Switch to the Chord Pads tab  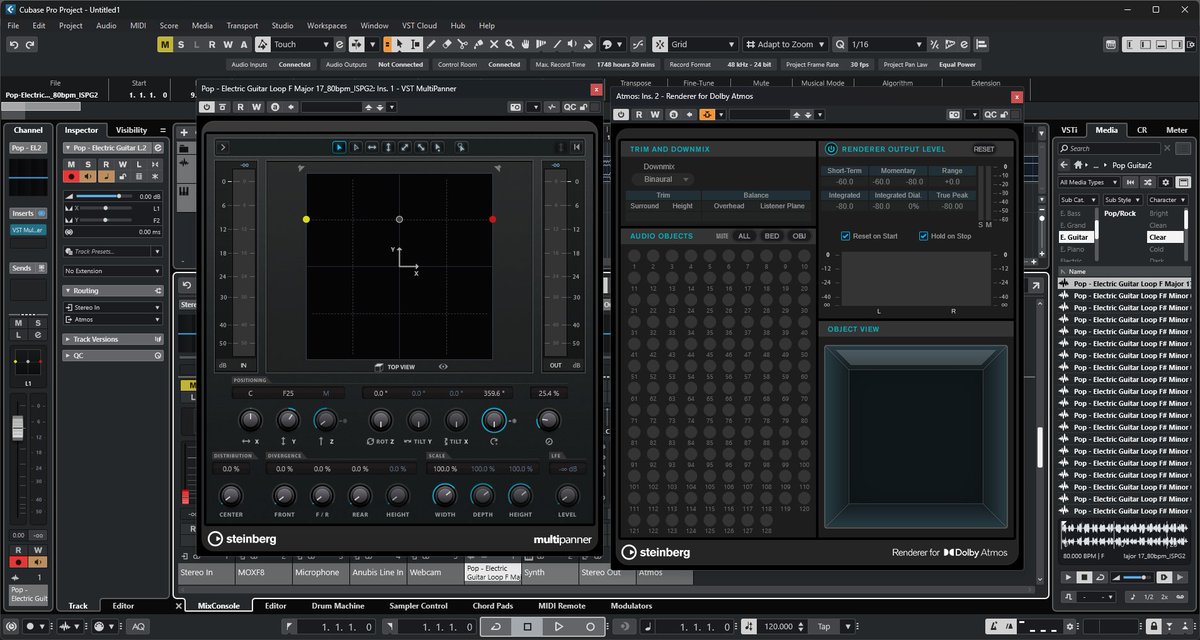point(494,606)
